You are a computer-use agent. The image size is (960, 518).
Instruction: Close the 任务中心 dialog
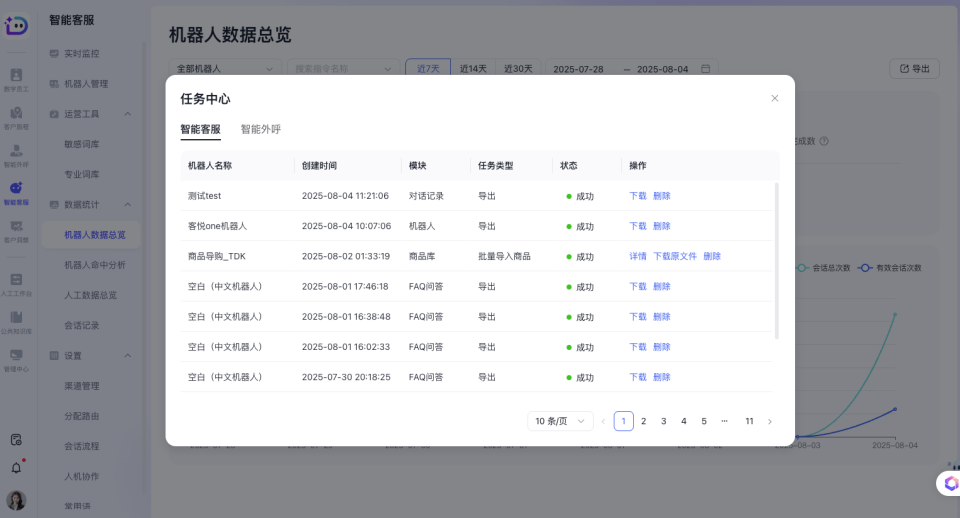click(774, 98)
